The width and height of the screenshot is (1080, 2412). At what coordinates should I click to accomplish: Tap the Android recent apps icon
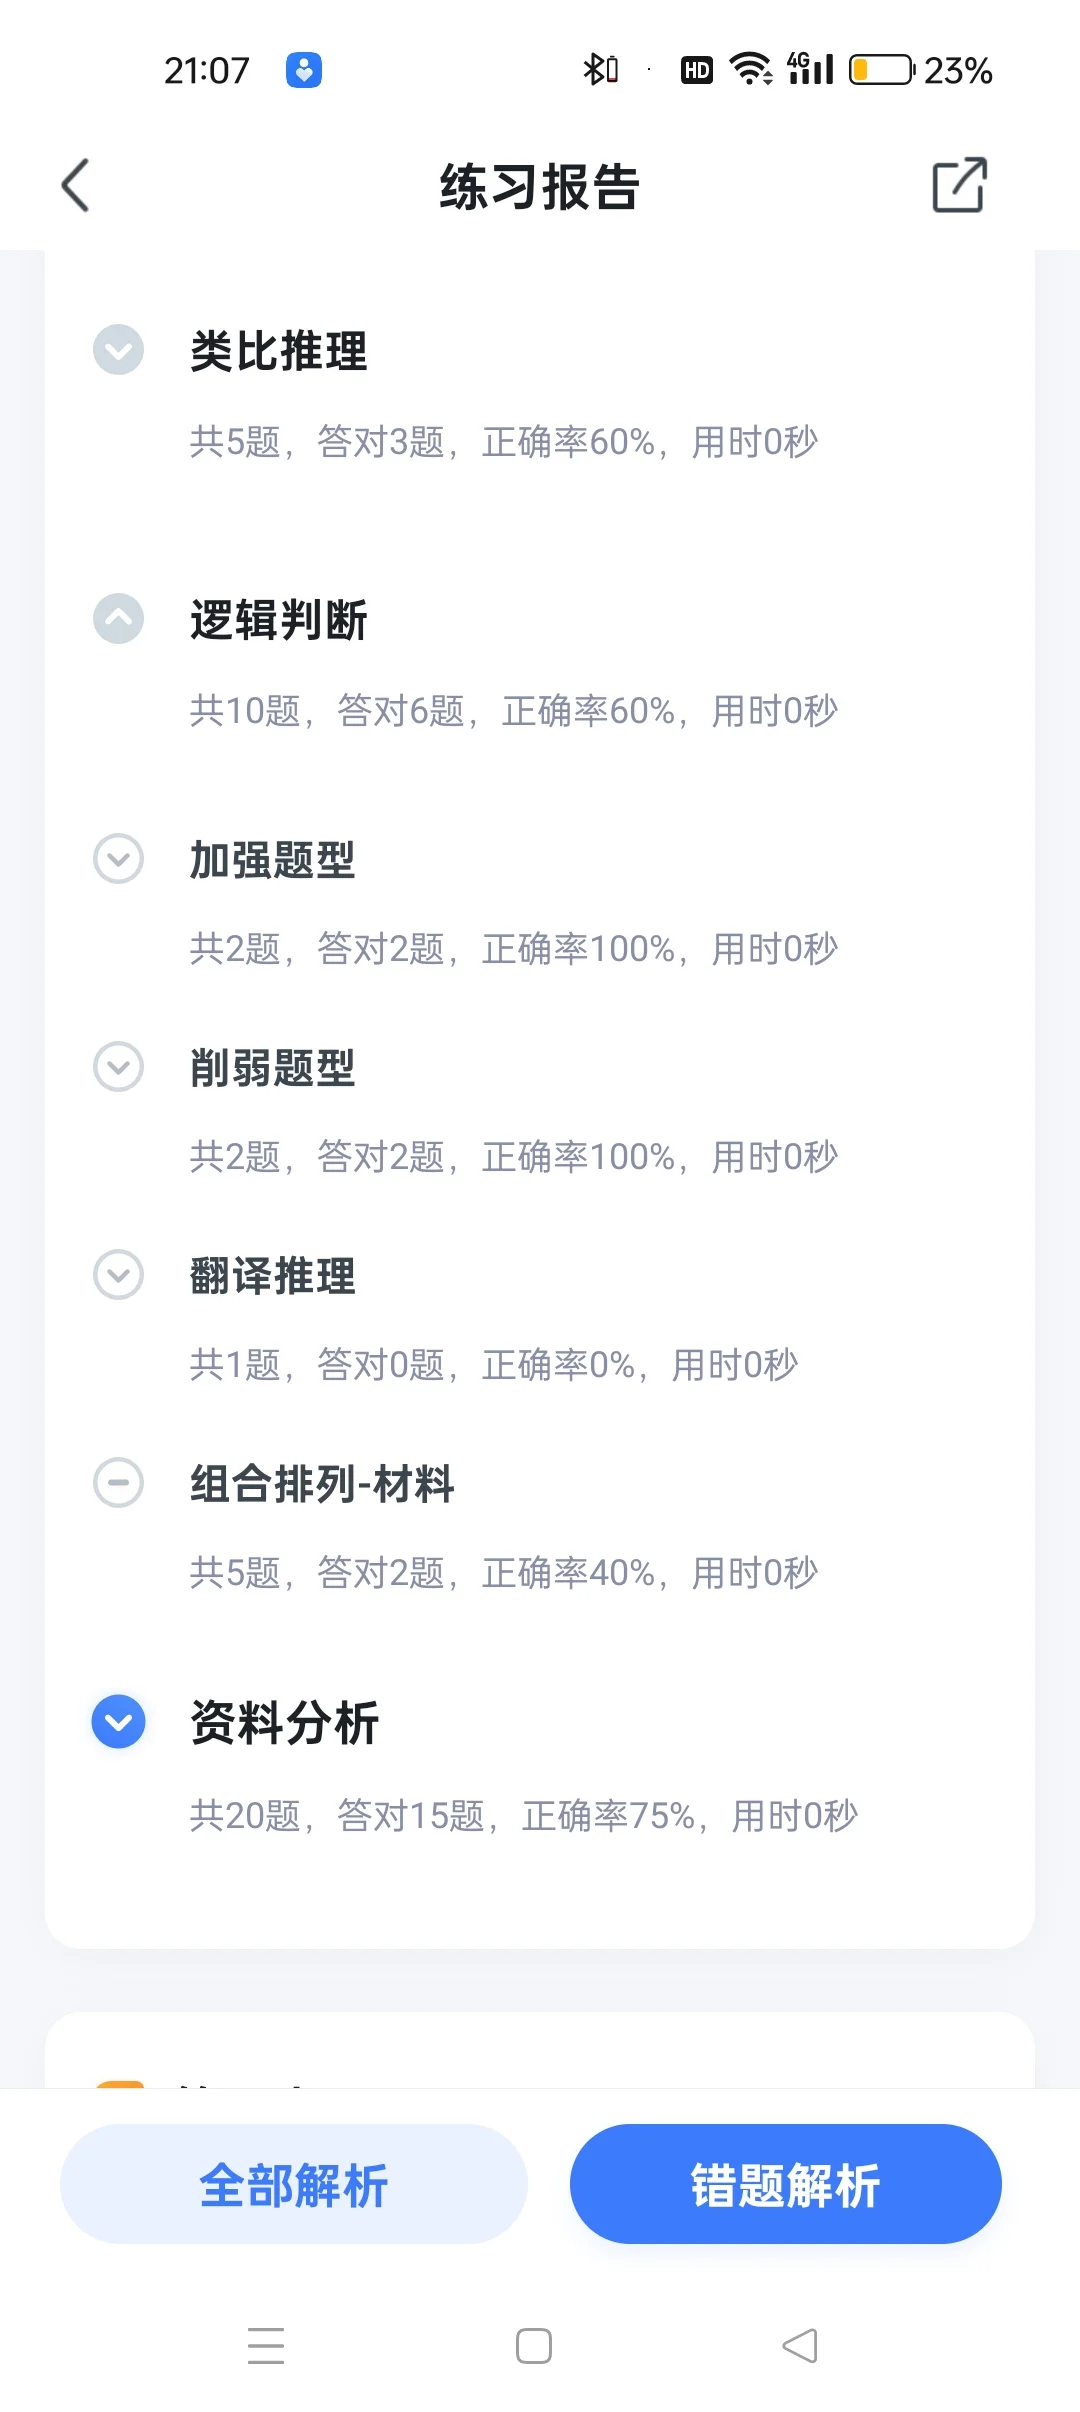[266, 2346]
